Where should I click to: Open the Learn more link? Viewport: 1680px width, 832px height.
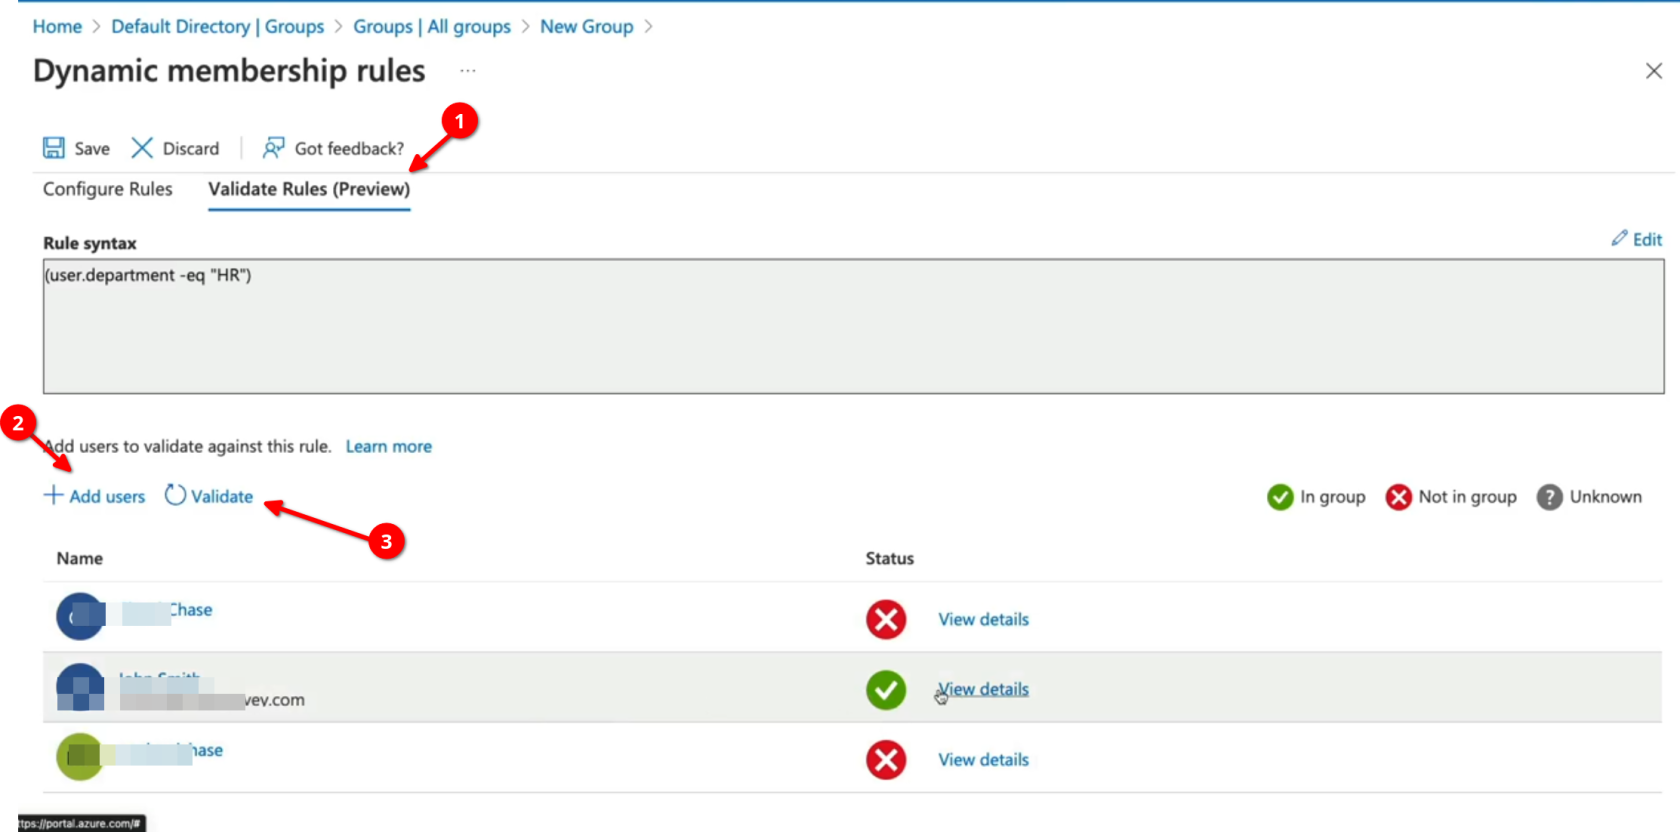pyautogui.click(x=388, y=447)
